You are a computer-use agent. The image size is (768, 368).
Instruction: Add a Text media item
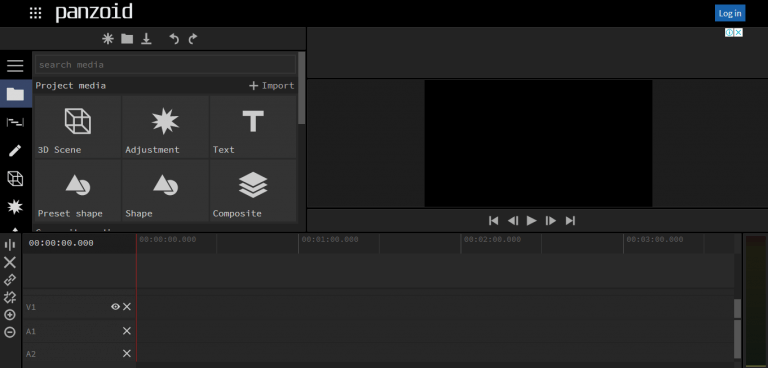(x=253, y=126)
